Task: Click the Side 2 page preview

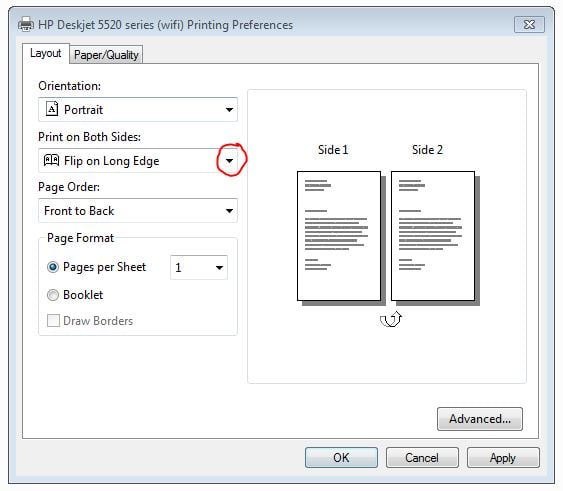Action: (433, 236)
